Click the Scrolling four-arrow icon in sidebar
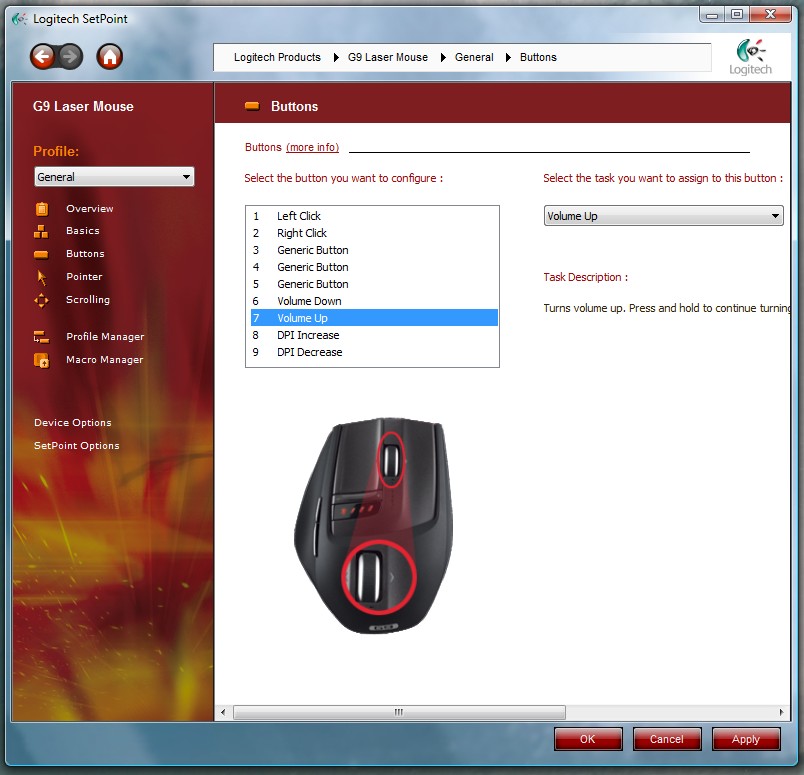This screenshot has width=804, height=775. pos(42,300)
